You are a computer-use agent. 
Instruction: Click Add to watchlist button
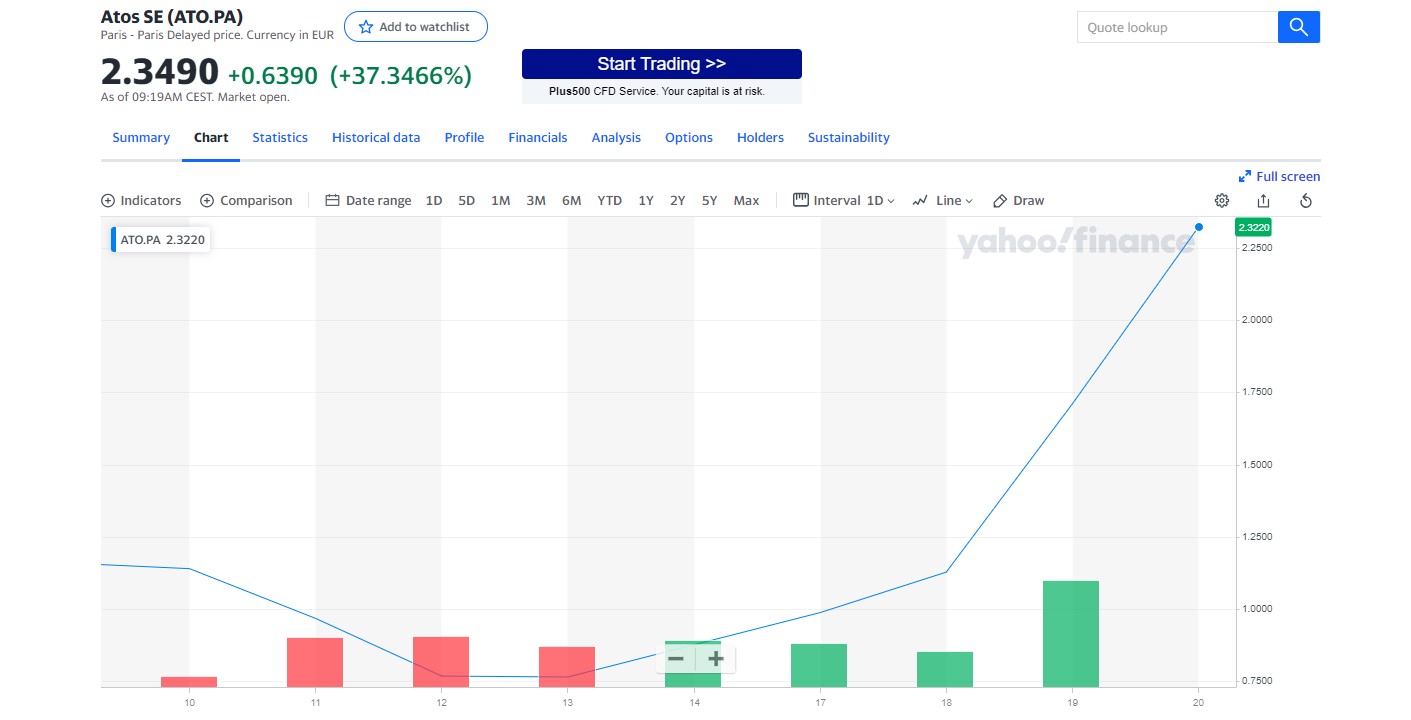point(415,27)
